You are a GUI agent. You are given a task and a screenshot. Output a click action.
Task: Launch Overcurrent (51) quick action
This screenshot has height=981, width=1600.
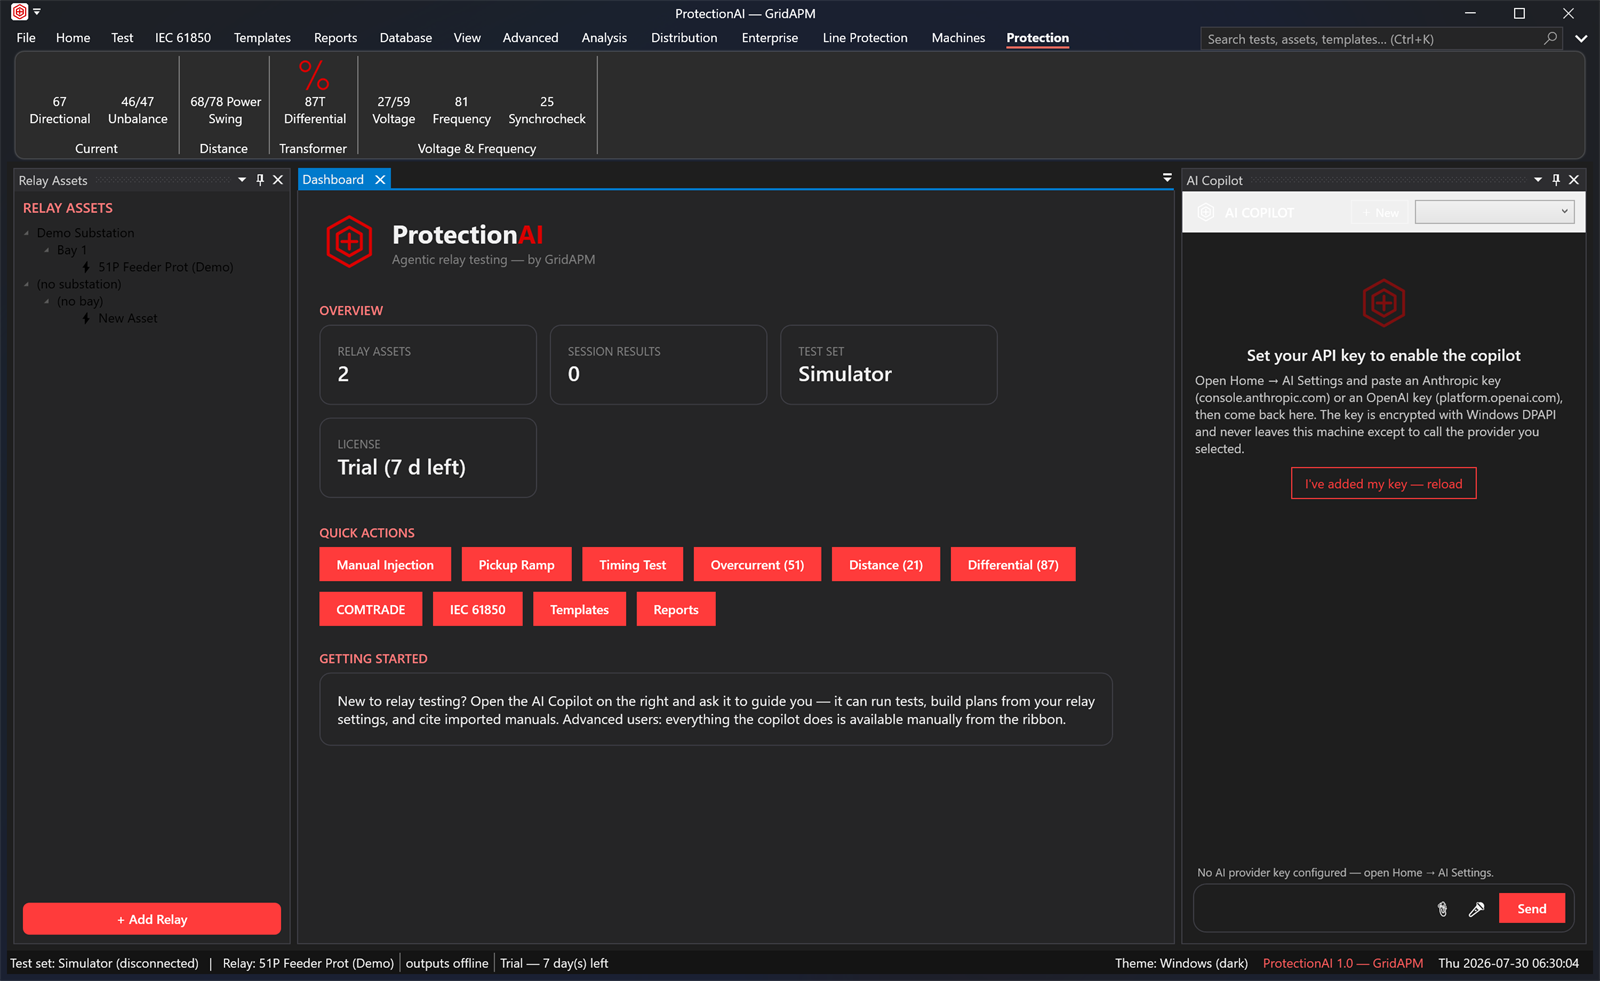point(757,564)
